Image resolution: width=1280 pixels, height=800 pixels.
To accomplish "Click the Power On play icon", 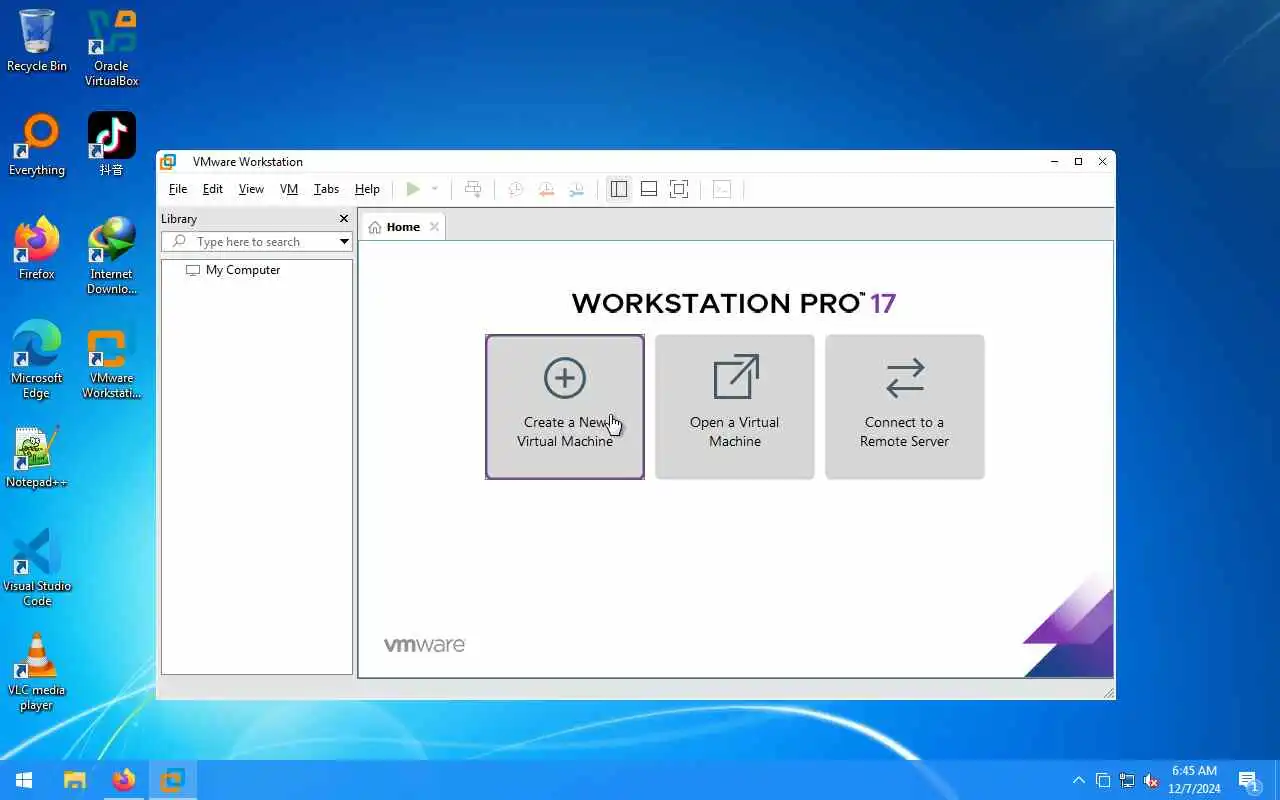I will 413,189.
